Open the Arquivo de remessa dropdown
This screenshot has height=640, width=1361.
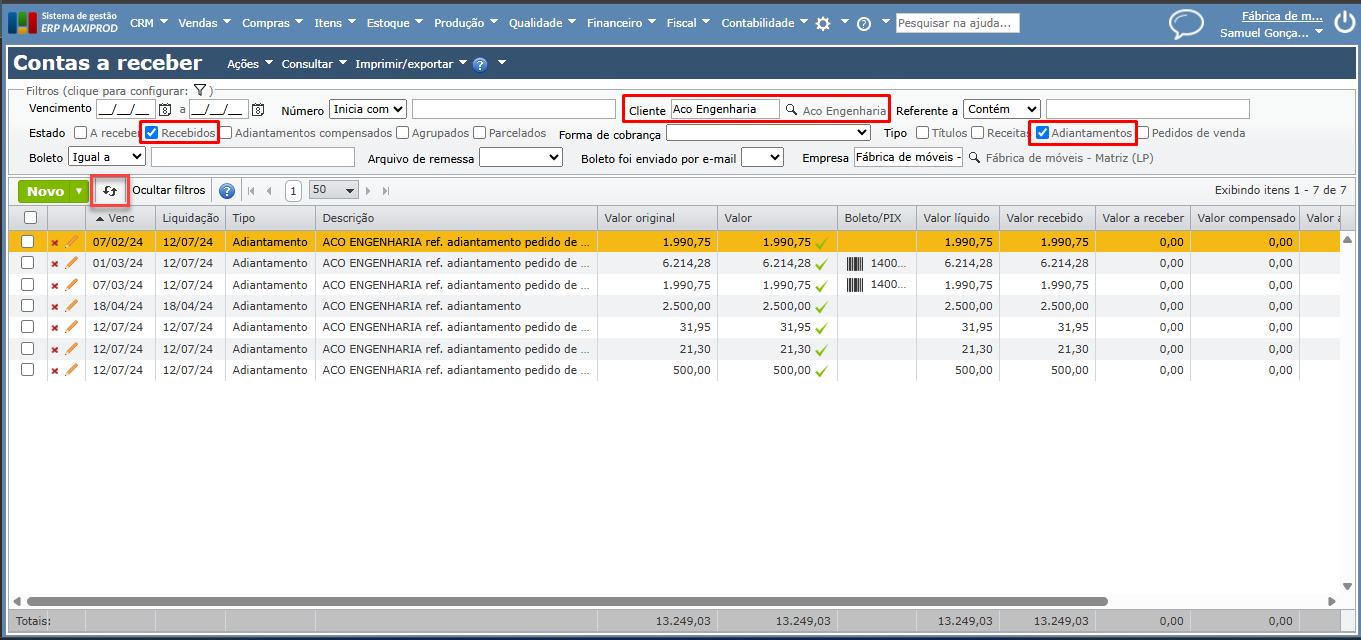pyautogui.click(x=521, y=157)
